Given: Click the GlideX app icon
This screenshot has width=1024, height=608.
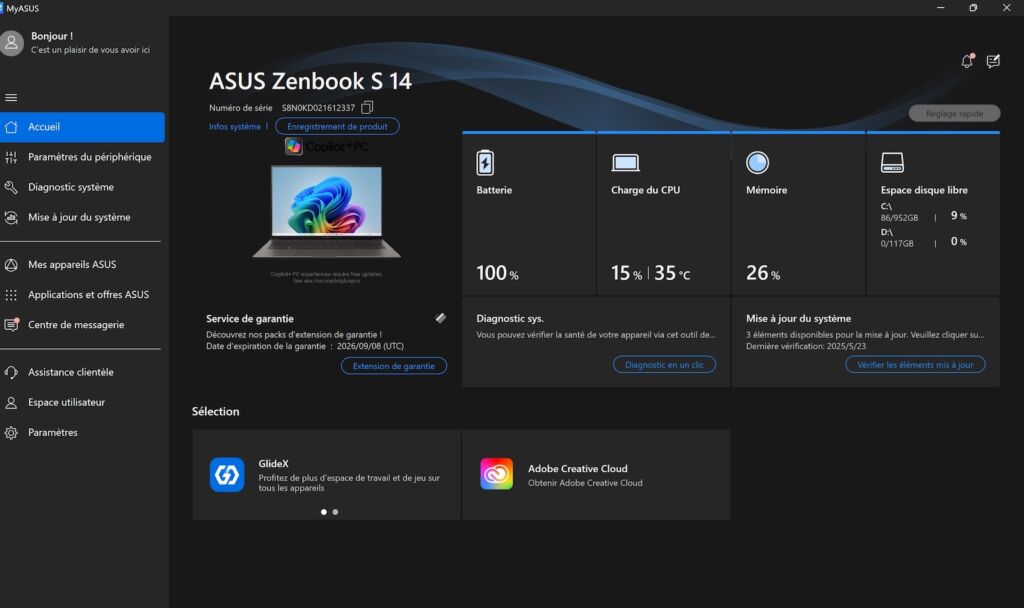Looking at the screenshot, I should click(227, 474).
